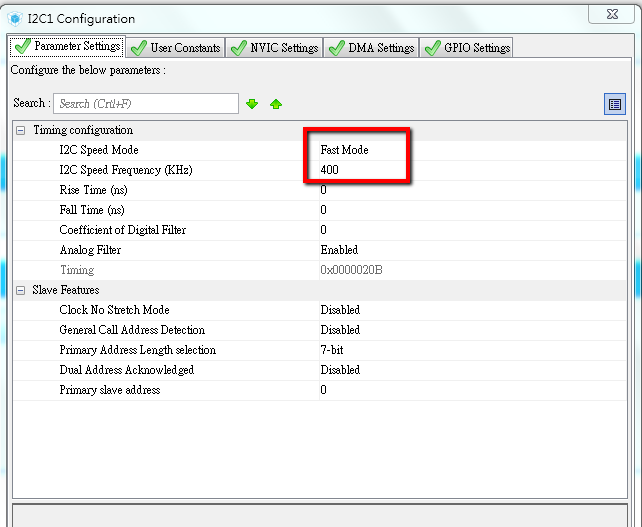Screen dimensions: 642x527
Task: Select the Parameter Settings tab
Action: click(67, 47)
